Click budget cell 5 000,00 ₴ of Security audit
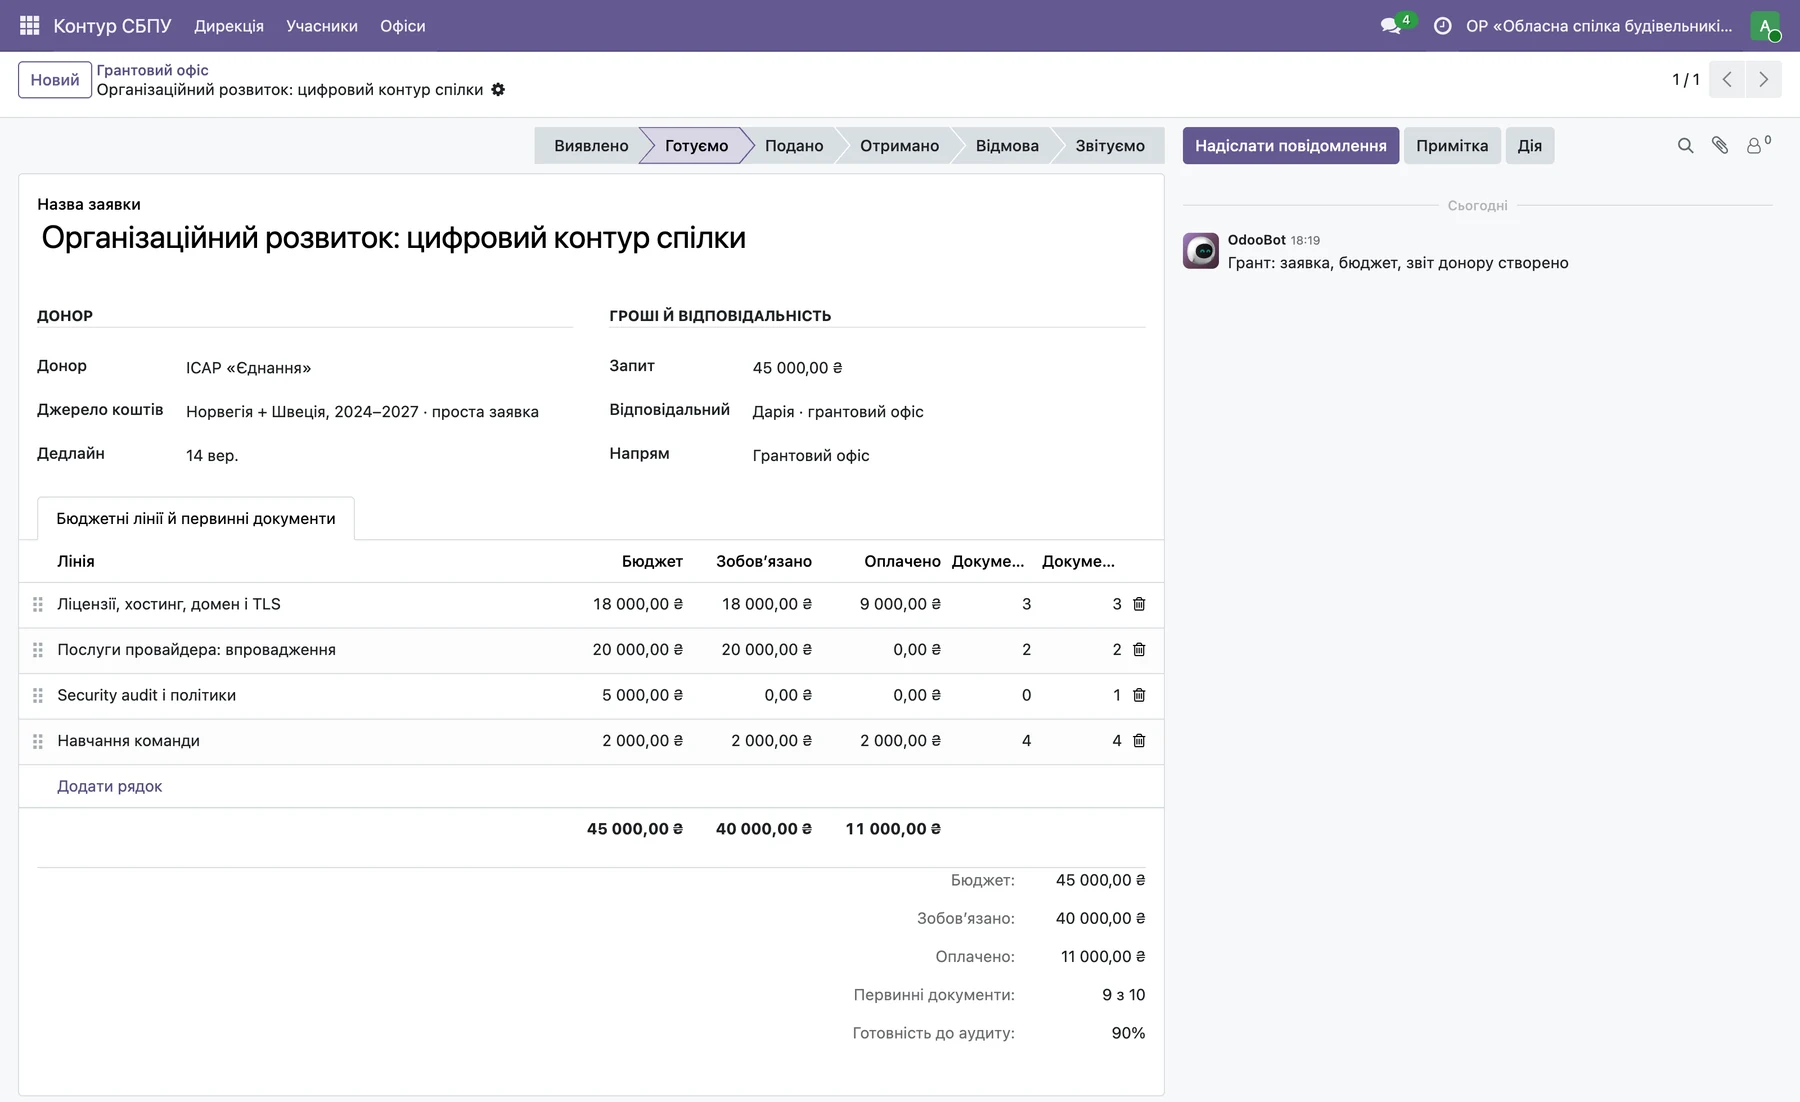This screenshot has height=1102, width=1800. [x=642, y=695]
